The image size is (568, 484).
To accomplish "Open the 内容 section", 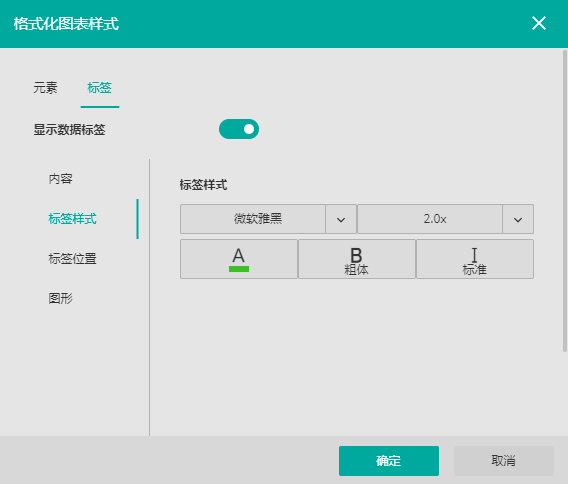I will (x=60, y=179).
